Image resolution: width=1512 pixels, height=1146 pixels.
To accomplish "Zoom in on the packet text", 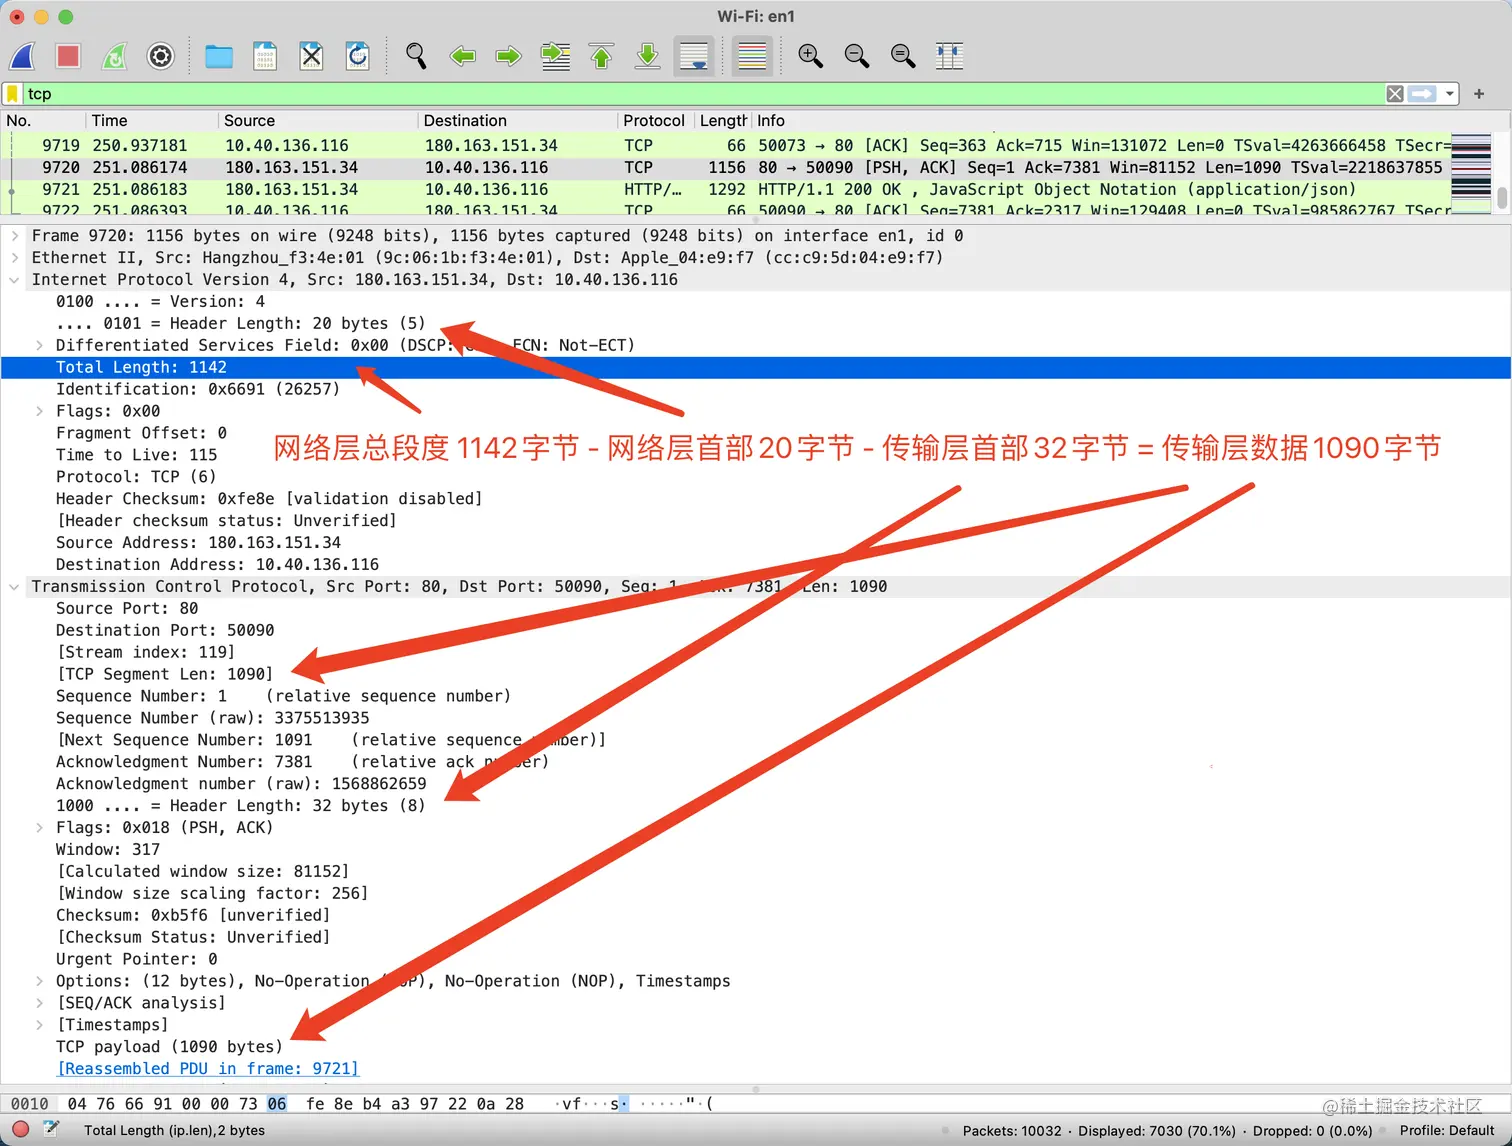I will [810, 56].
